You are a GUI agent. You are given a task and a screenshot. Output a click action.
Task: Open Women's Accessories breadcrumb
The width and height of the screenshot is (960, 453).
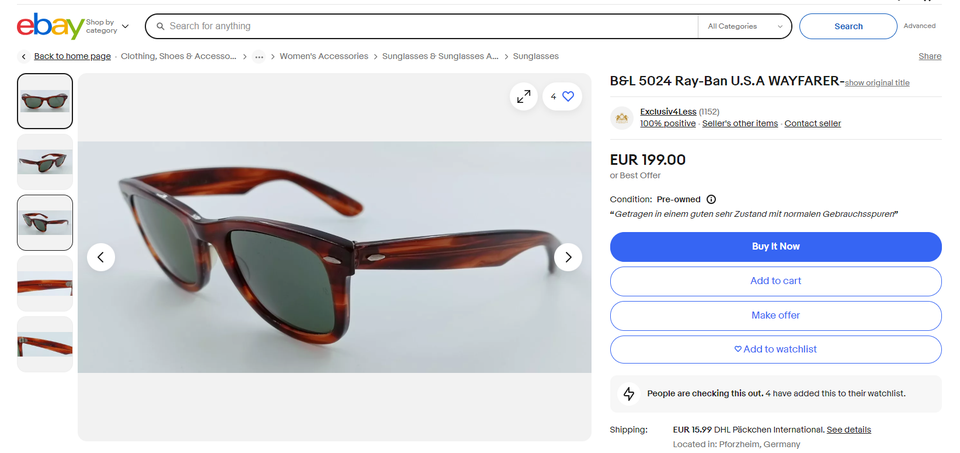tap(324, 56)
